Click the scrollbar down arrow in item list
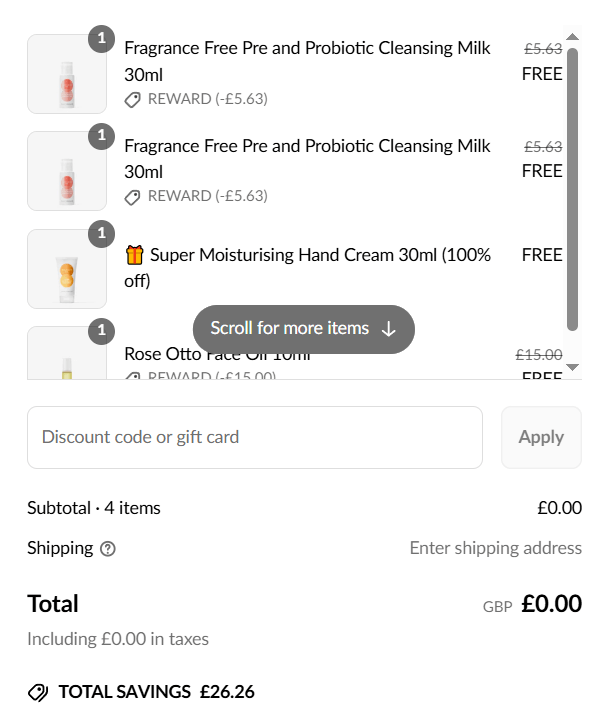The width and height of the screenshot is (613, 722). coord(572,367)
